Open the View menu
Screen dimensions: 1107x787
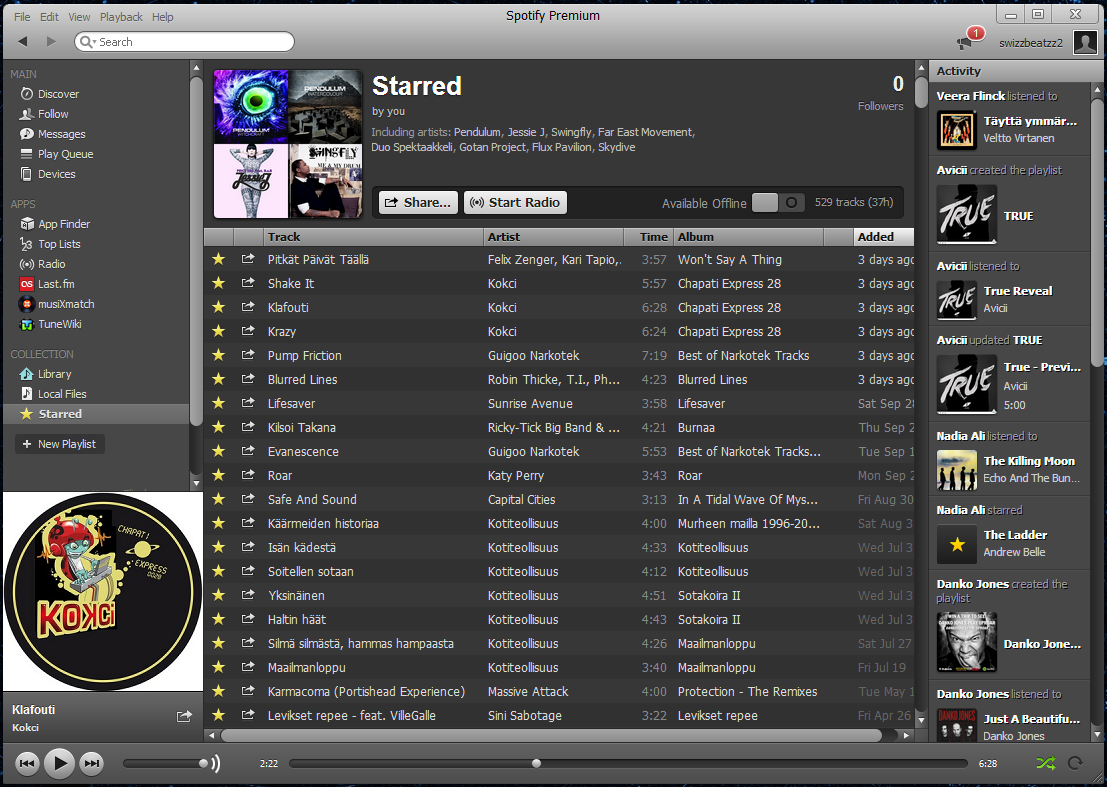pos(79,17)
